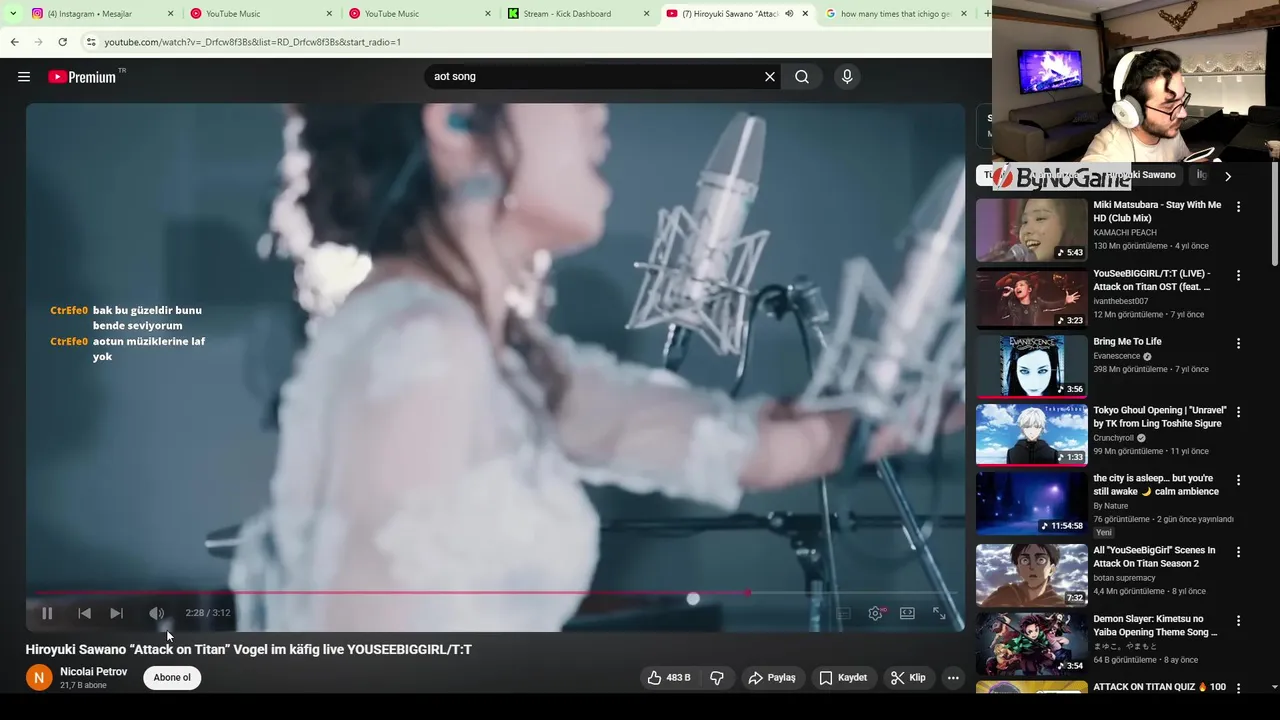The image size is (1280, 720).
Task: Close the Instagram Mesajlar tab
Action: pos(170,14)
